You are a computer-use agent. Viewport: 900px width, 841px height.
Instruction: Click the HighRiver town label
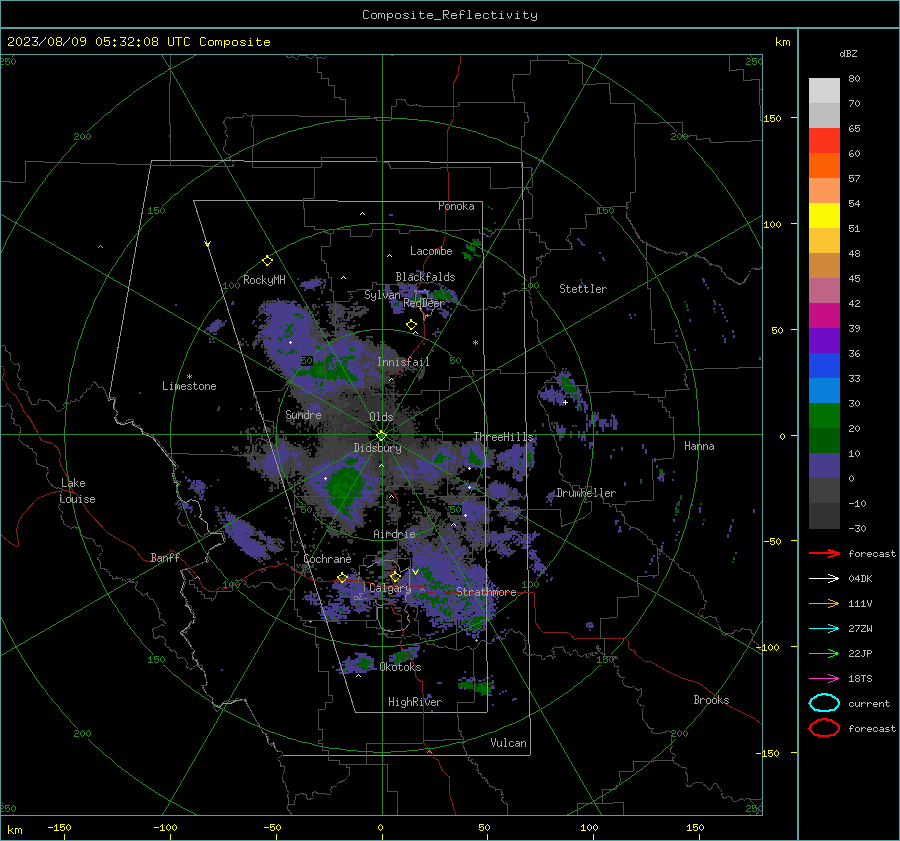tap(415, 702)
